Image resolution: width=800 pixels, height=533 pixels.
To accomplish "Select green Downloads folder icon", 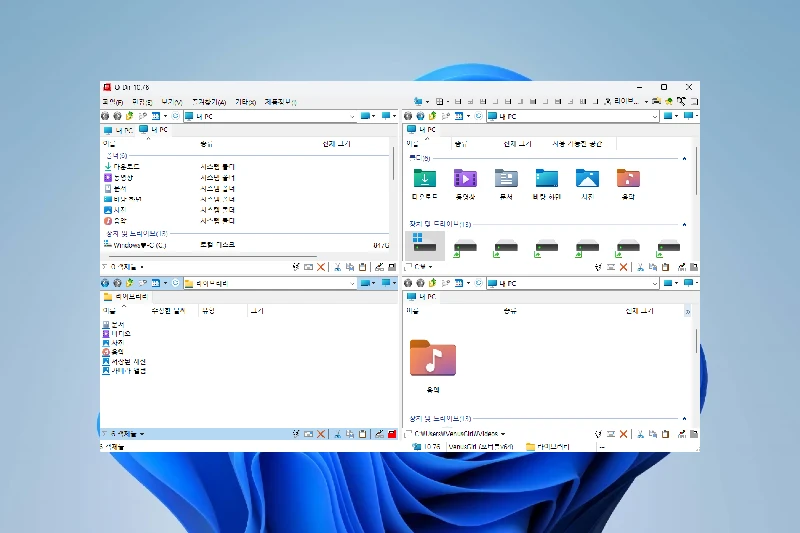I will (424, 179).
